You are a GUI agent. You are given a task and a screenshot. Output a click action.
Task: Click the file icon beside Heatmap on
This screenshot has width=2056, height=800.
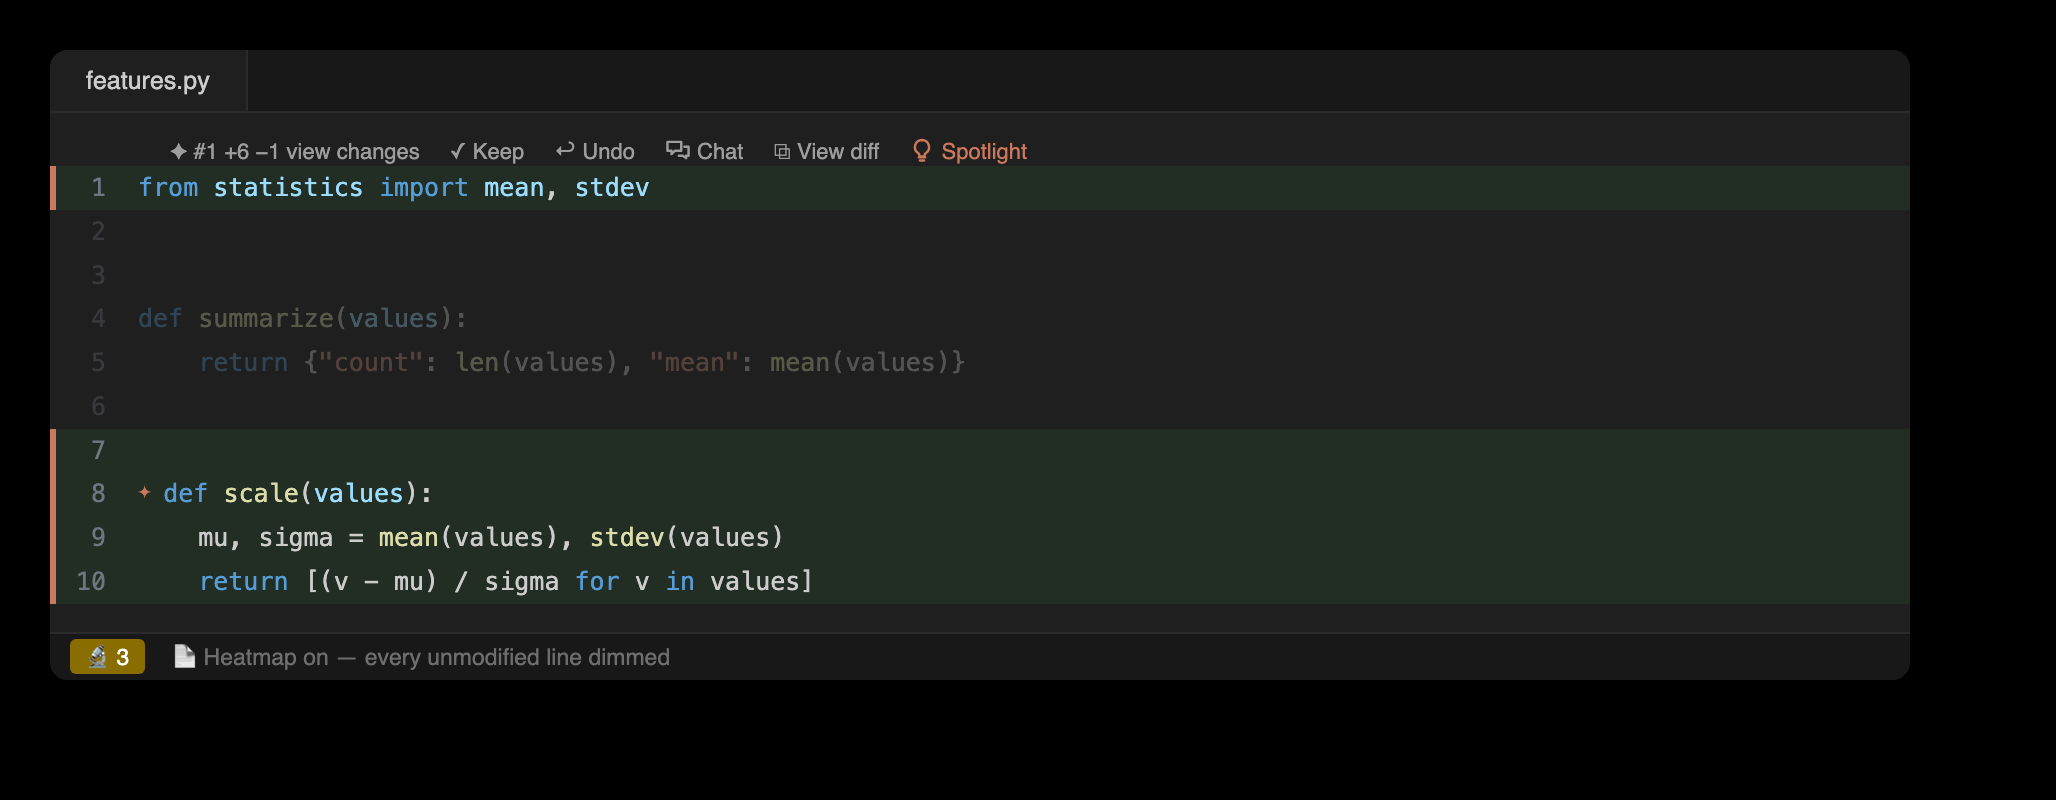coord(184,656)
